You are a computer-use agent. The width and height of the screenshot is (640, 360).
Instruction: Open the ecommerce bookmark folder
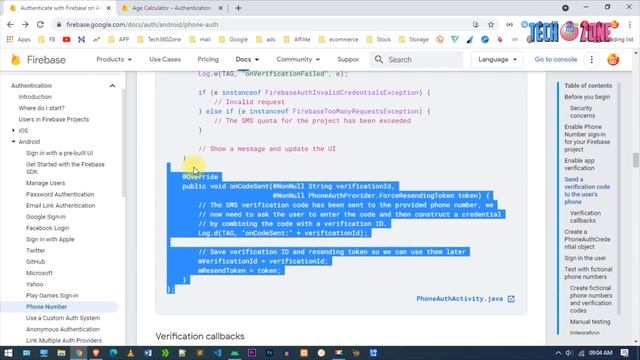point(338,40)
